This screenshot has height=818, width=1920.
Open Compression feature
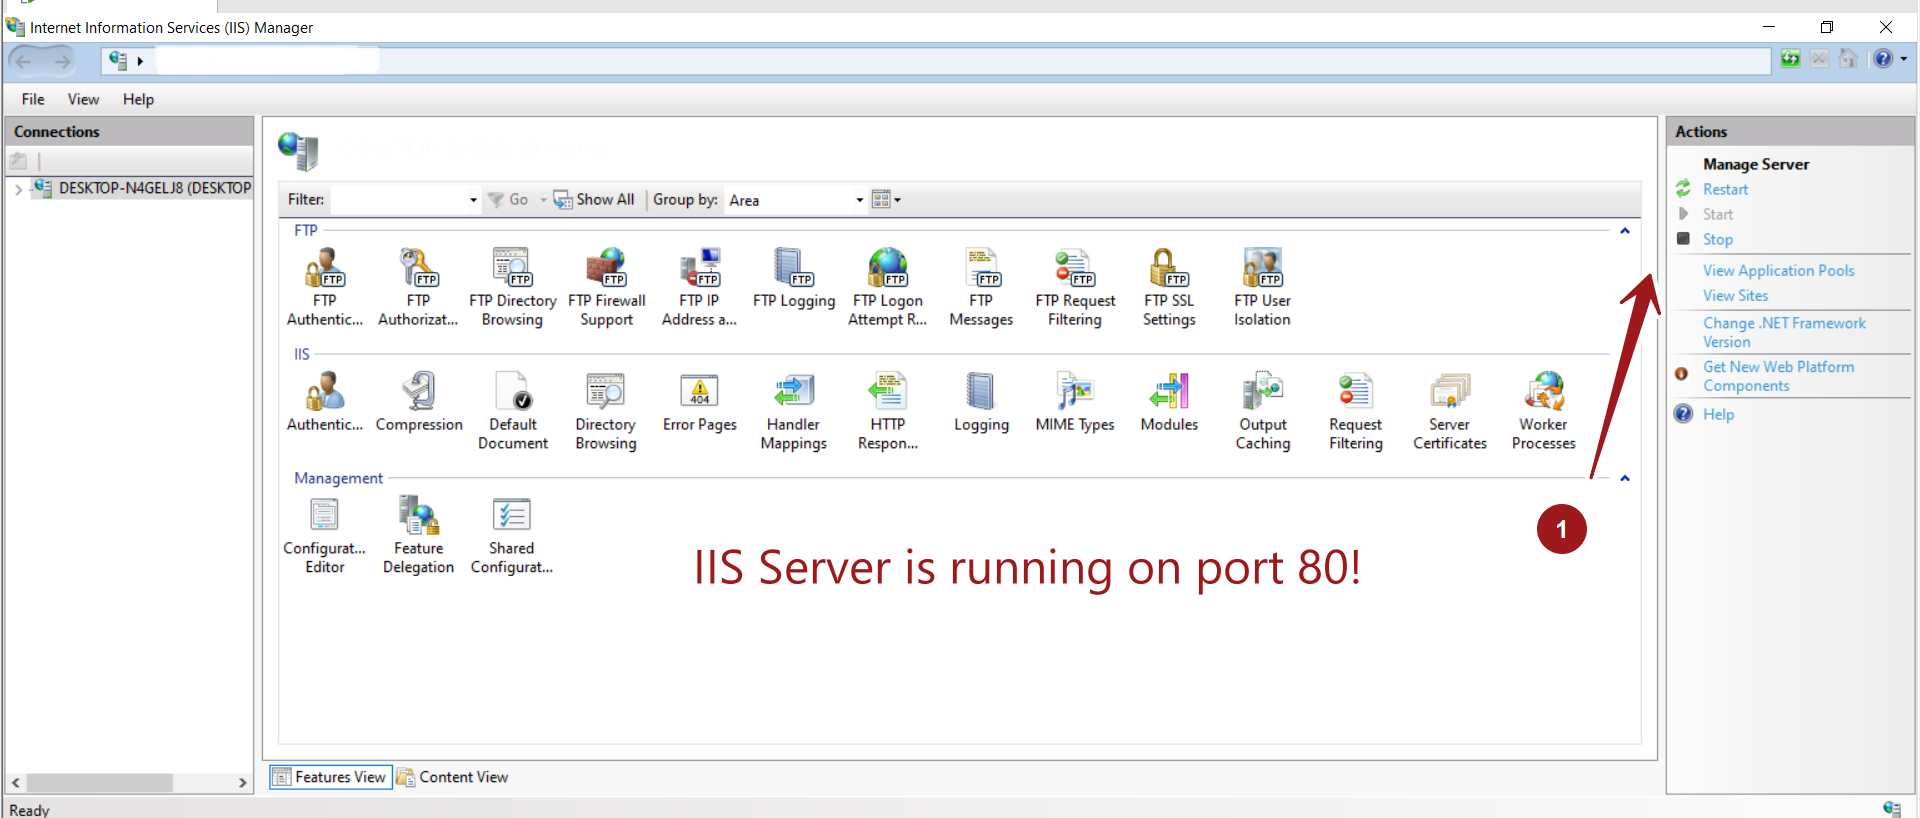pos(419,403)
